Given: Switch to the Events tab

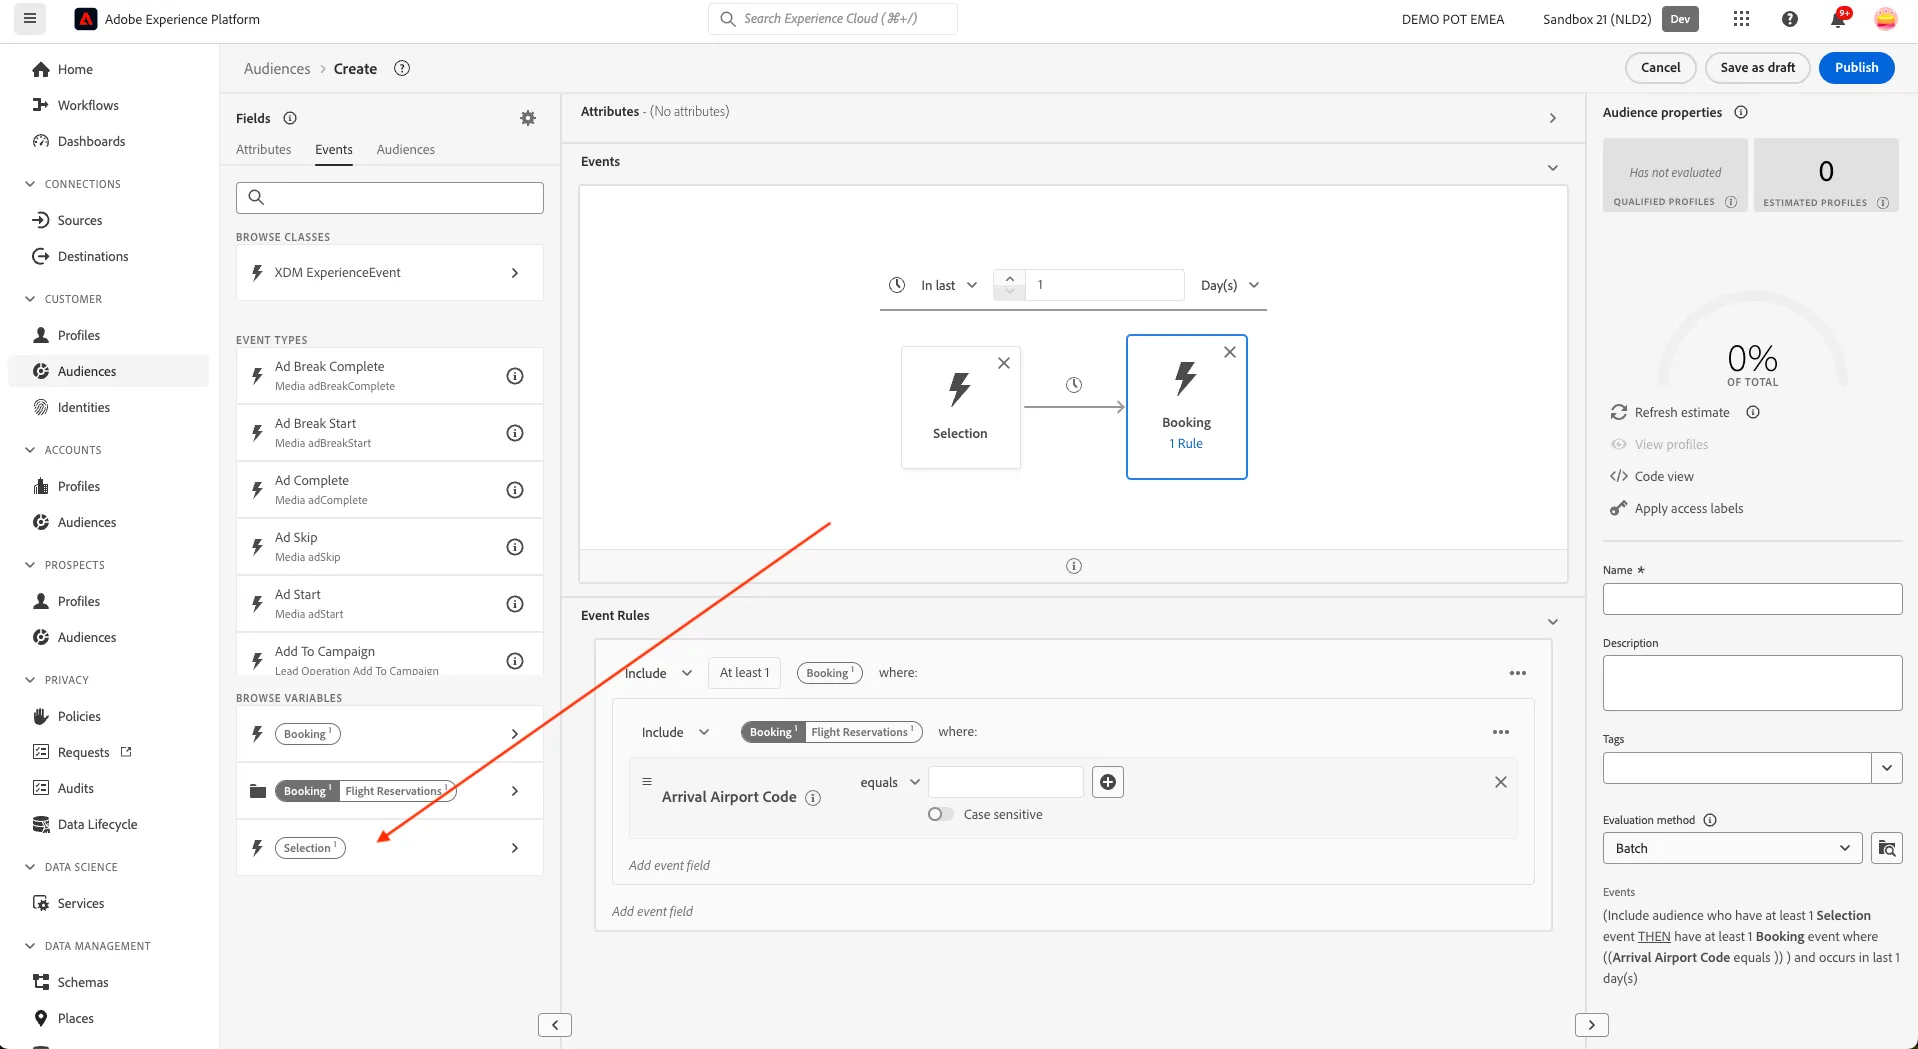Looking at the screenshot, I should tap(334, 149).
